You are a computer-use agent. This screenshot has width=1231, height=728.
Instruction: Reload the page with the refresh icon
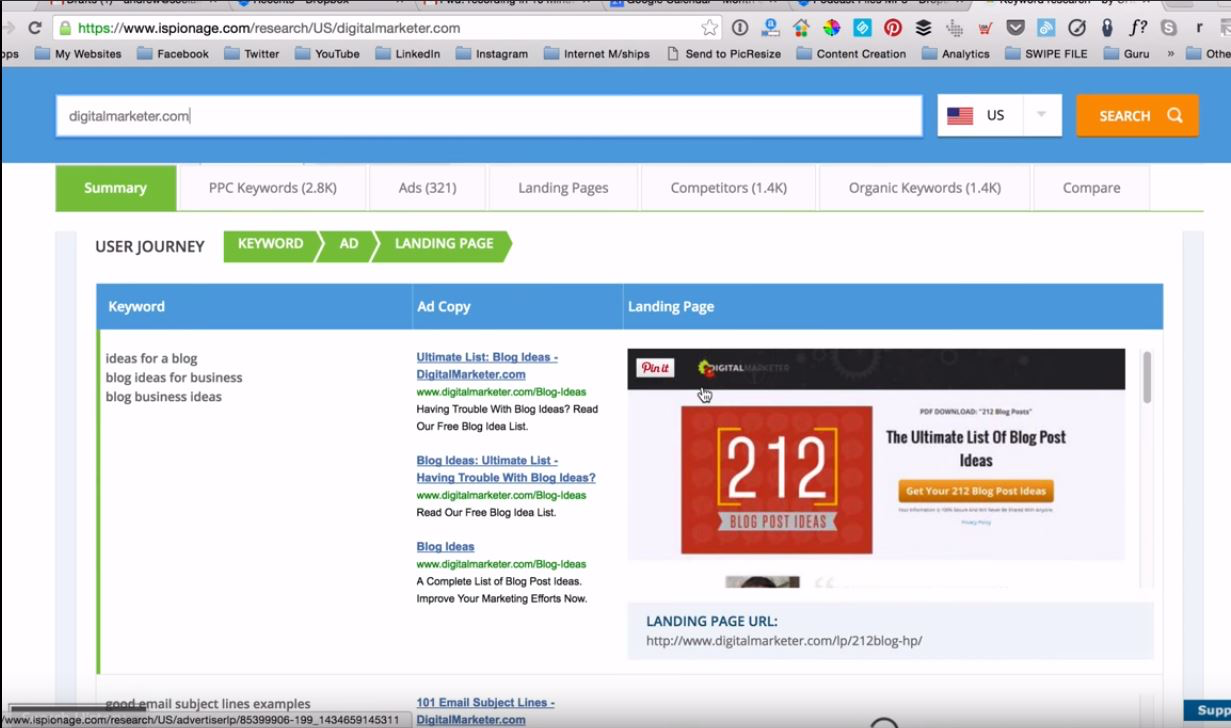click(x=35, y=28)
